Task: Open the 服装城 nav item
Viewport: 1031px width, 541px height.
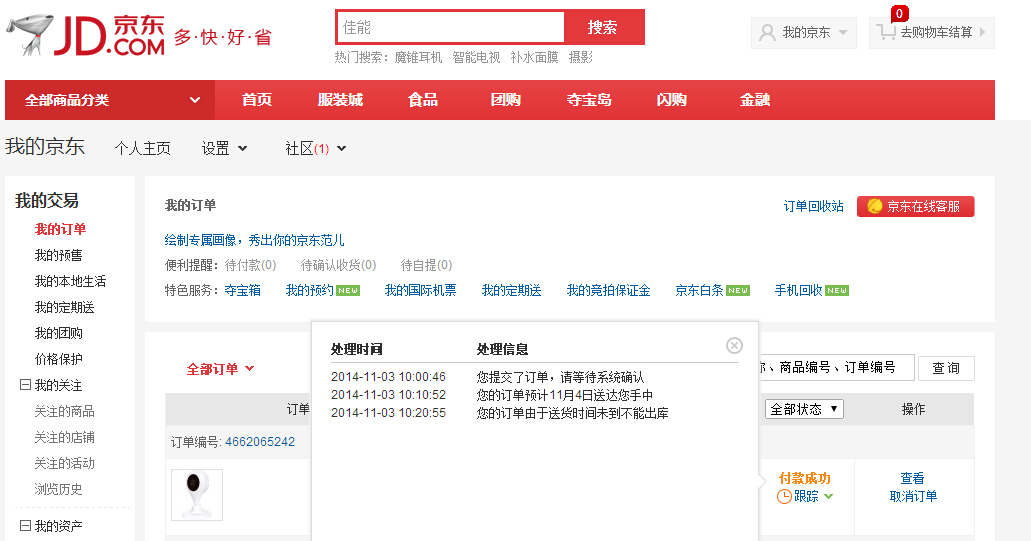Action: click(340, 100)
